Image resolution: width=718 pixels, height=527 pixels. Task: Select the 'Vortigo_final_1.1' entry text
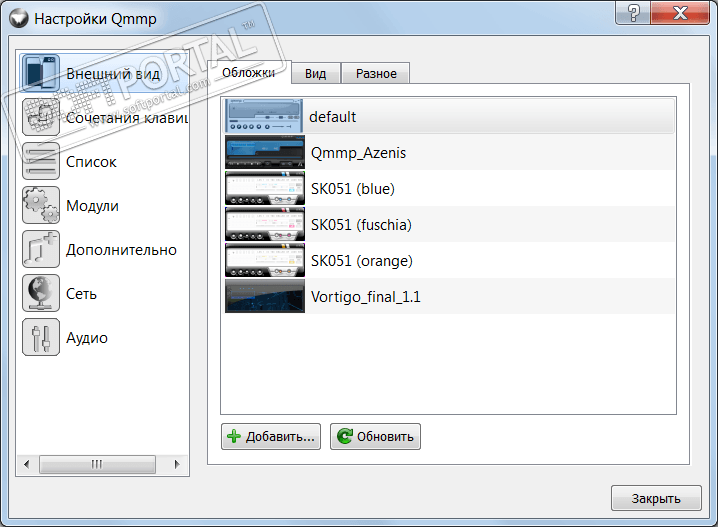[365, 297]
